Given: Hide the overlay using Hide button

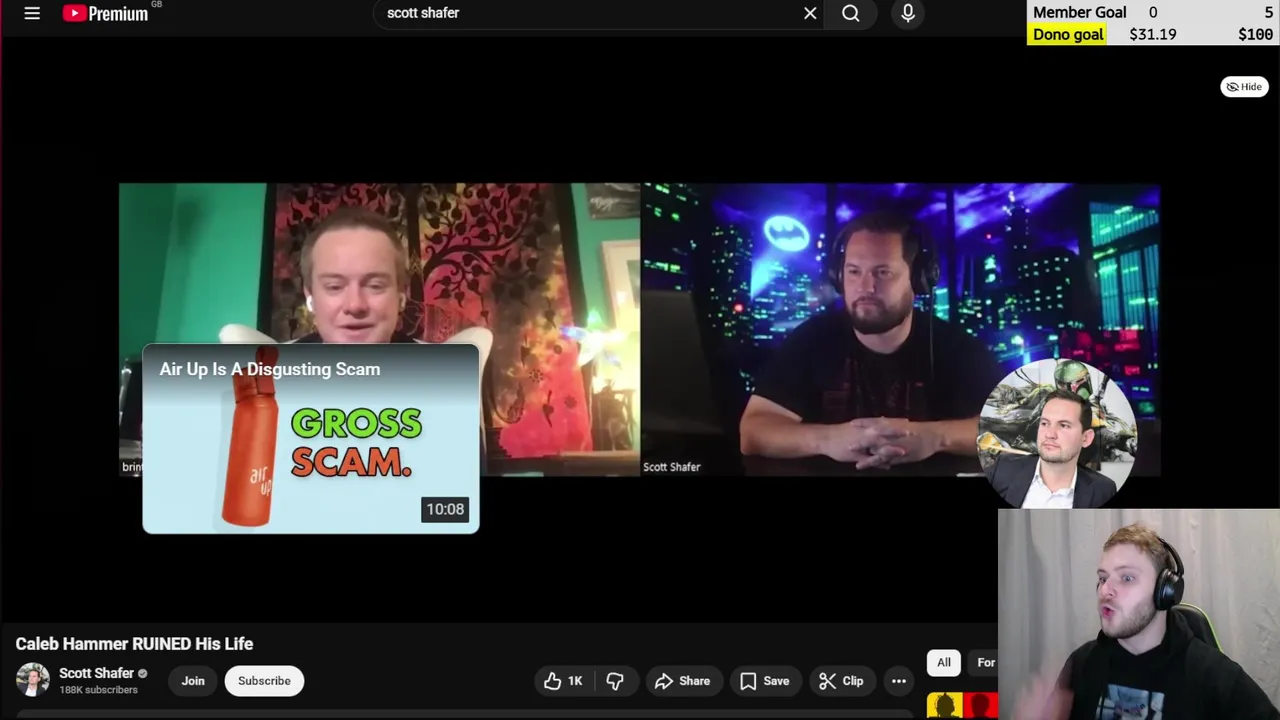Looking at the screenshot, I should [1244, 87].
